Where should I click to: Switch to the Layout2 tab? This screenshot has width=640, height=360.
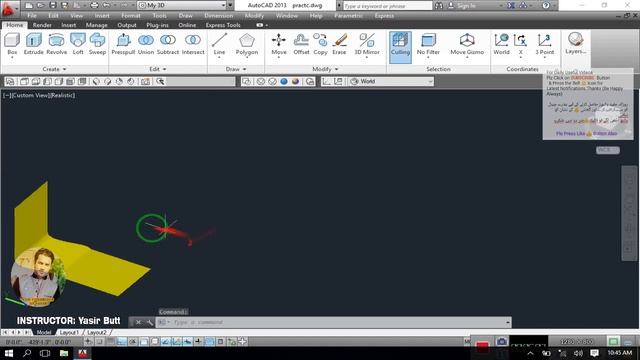tap(97, 332)
